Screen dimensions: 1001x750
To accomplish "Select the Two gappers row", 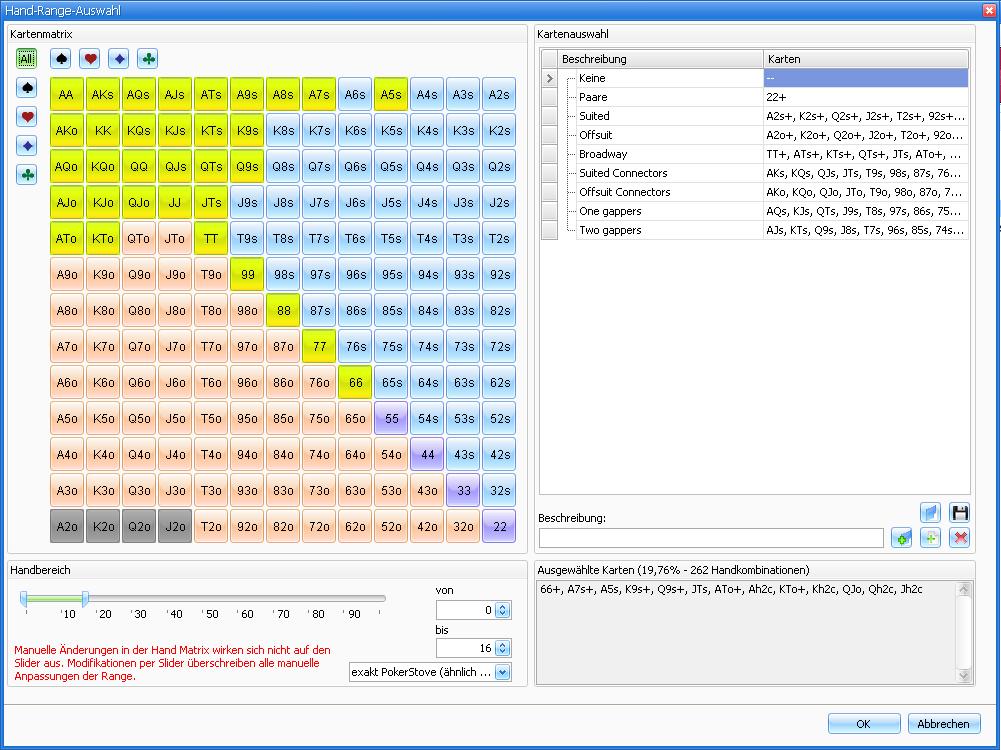I will pos(755,230).
